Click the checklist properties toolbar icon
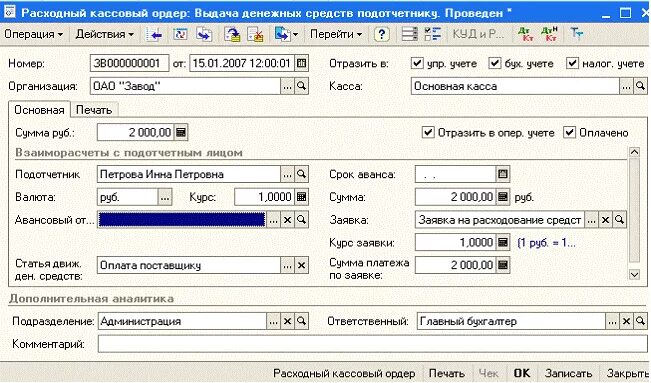This screenshot has width=651, height=383. [x=433, y=34]
